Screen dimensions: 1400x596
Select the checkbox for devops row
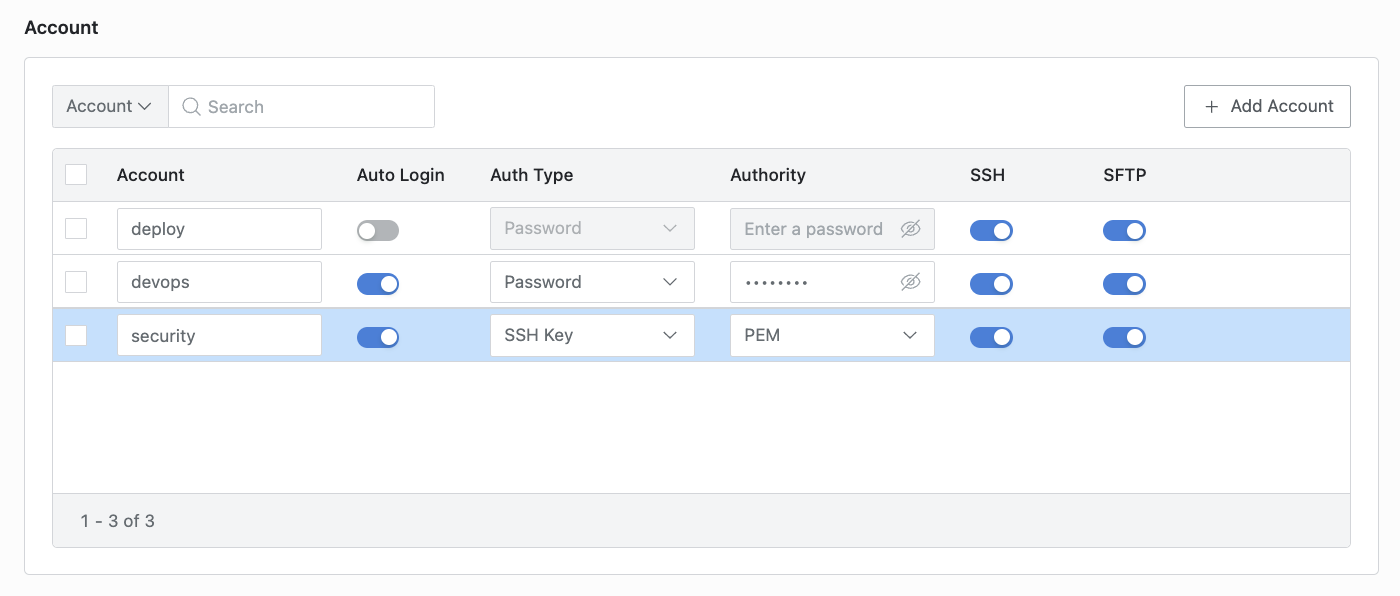point(76,282)
